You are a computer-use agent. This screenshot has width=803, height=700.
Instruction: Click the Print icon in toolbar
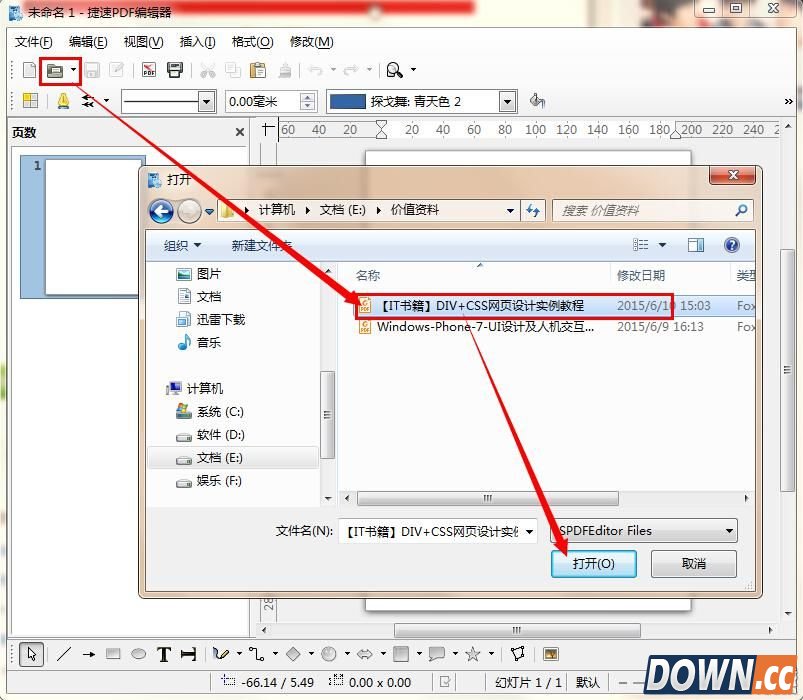[175, 70]
